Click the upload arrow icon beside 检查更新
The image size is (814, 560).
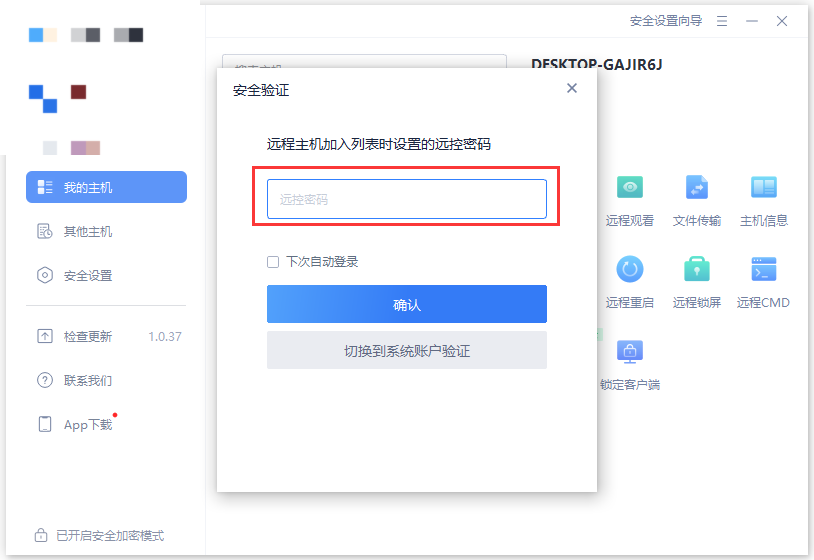(x=45, y=336)
